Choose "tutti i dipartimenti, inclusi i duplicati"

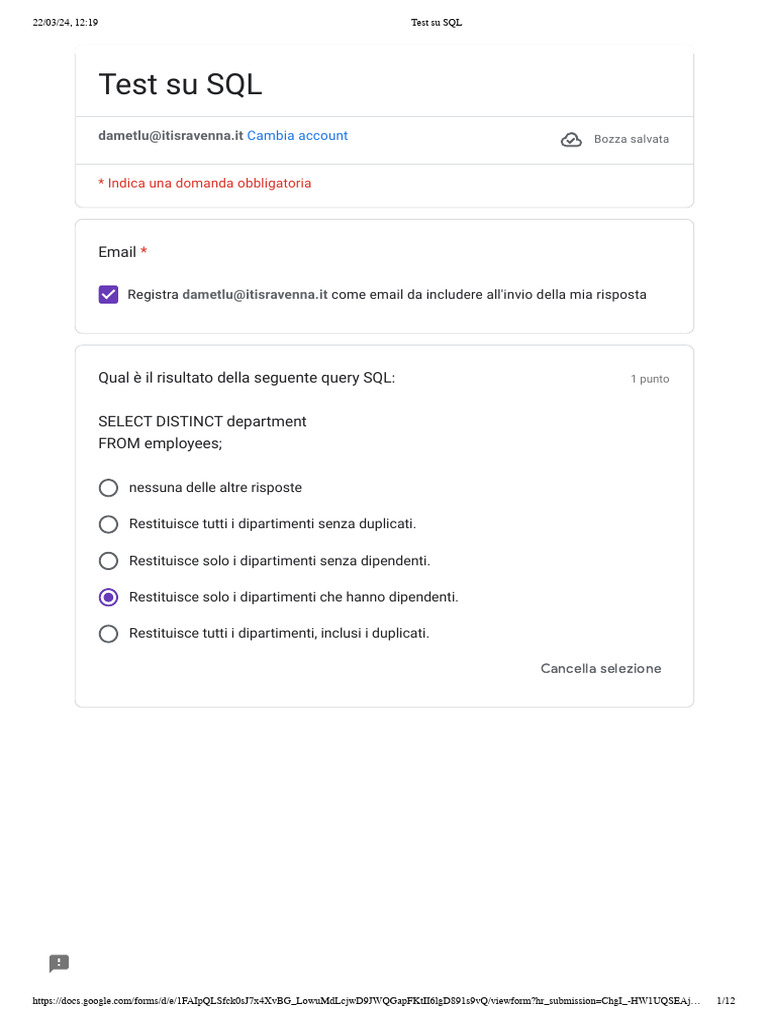click(109, 633)
